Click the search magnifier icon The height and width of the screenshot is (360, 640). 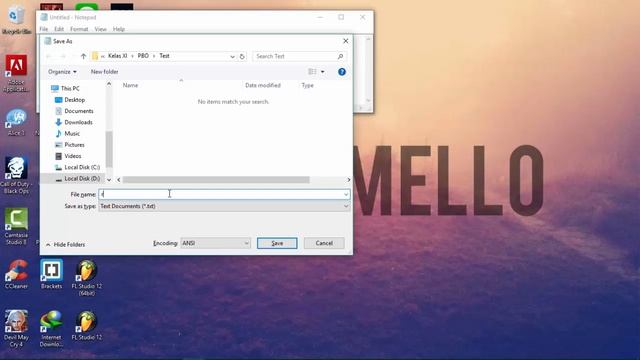pyautogui.click(x=340, y=56)
